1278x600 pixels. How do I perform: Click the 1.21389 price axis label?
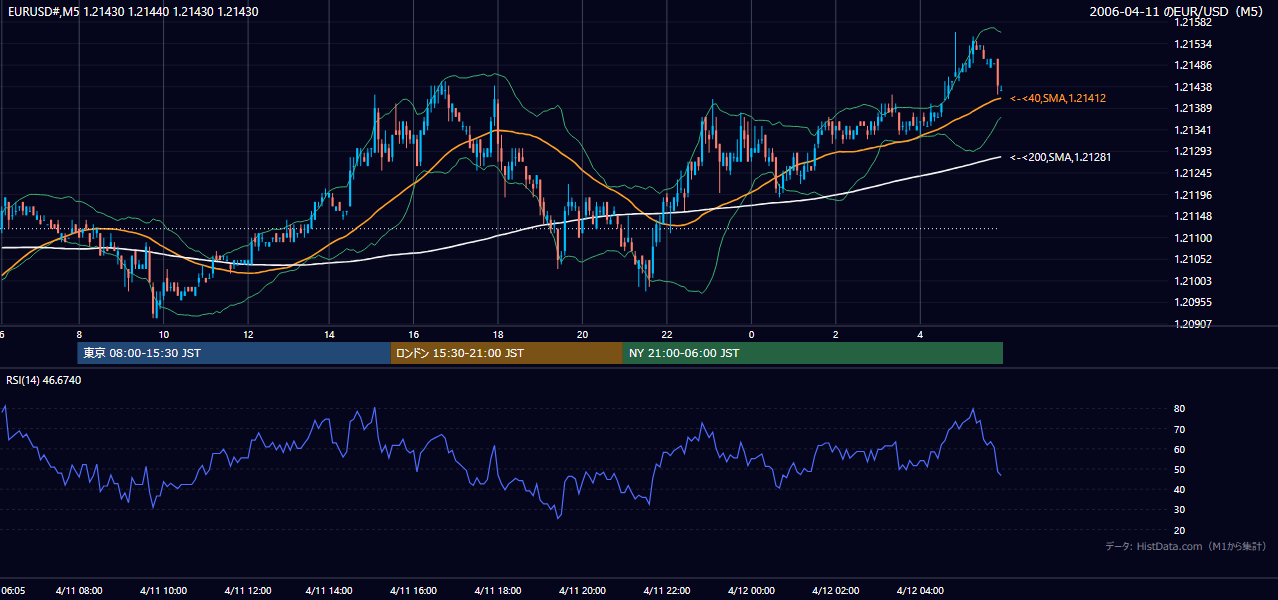point(1193,108)
